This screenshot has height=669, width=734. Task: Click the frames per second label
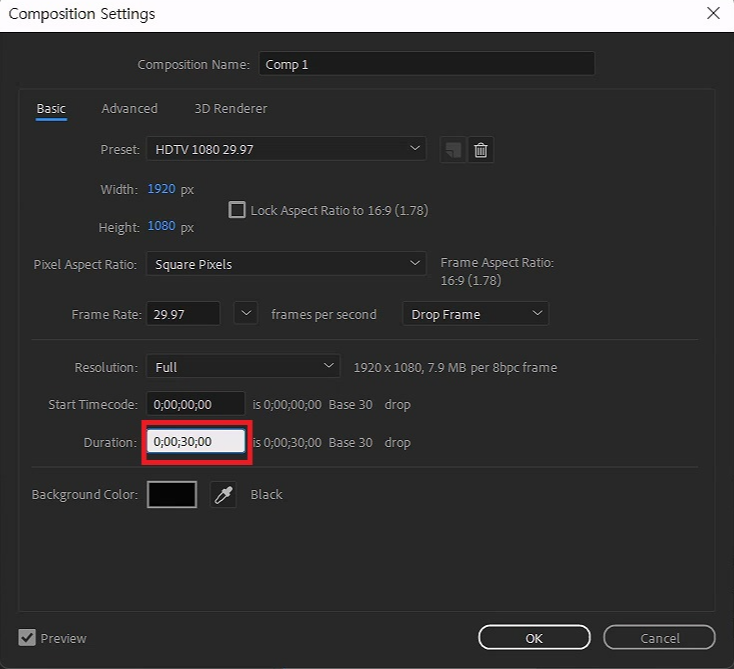(x=323, y=314)
